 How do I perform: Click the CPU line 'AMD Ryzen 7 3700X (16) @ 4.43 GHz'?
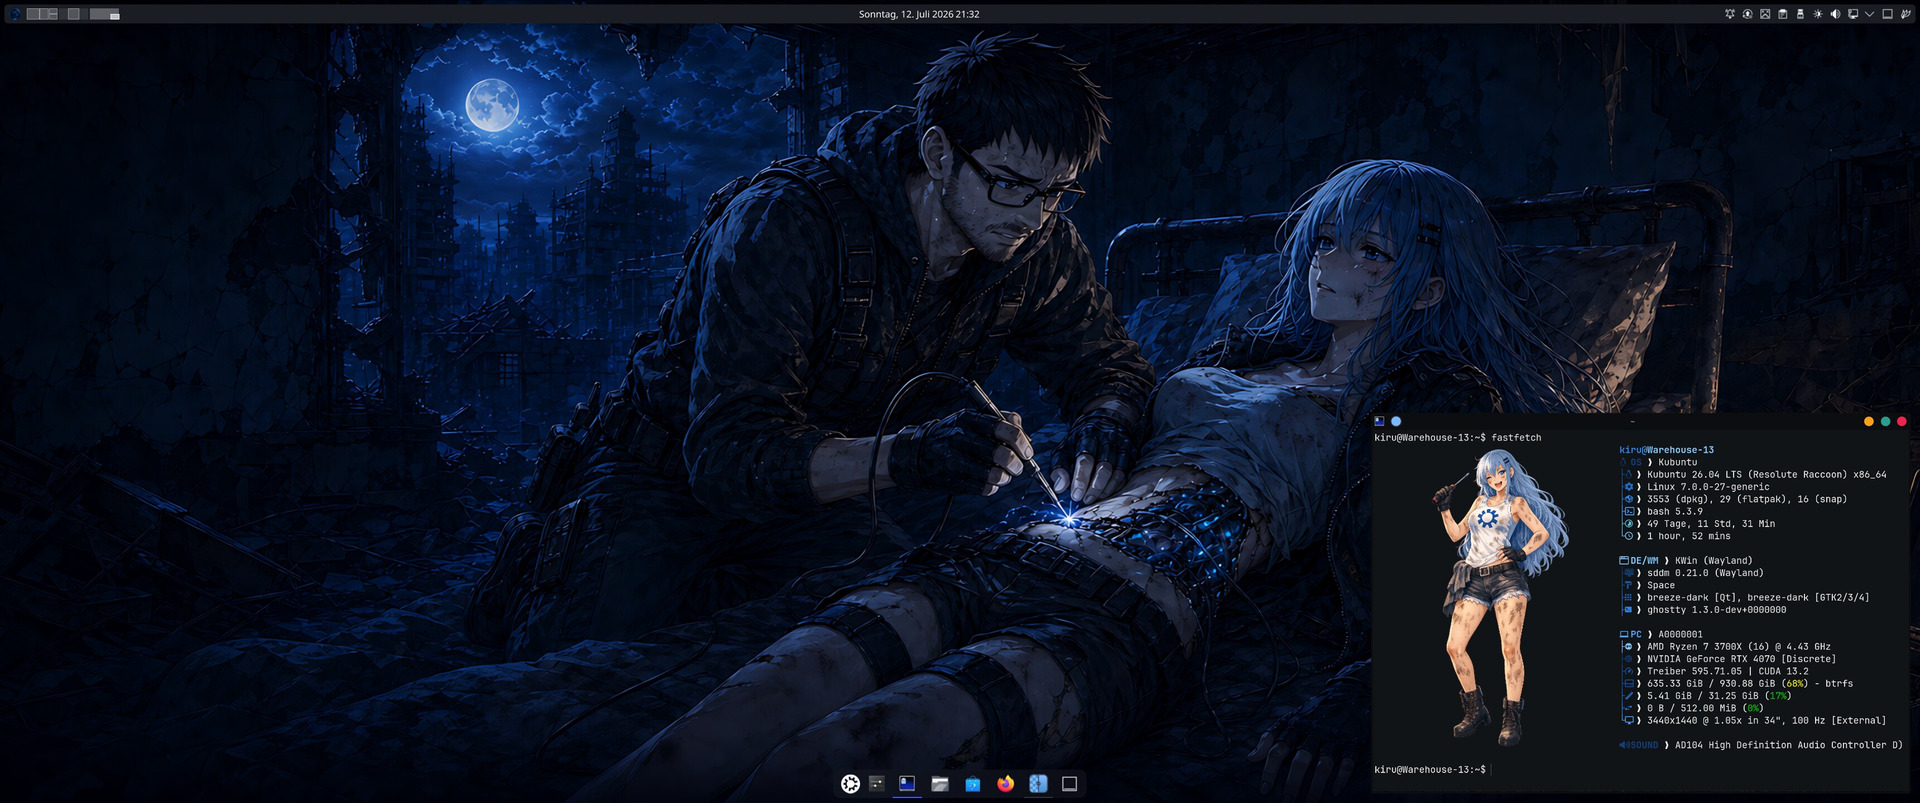pos(1739,647)
